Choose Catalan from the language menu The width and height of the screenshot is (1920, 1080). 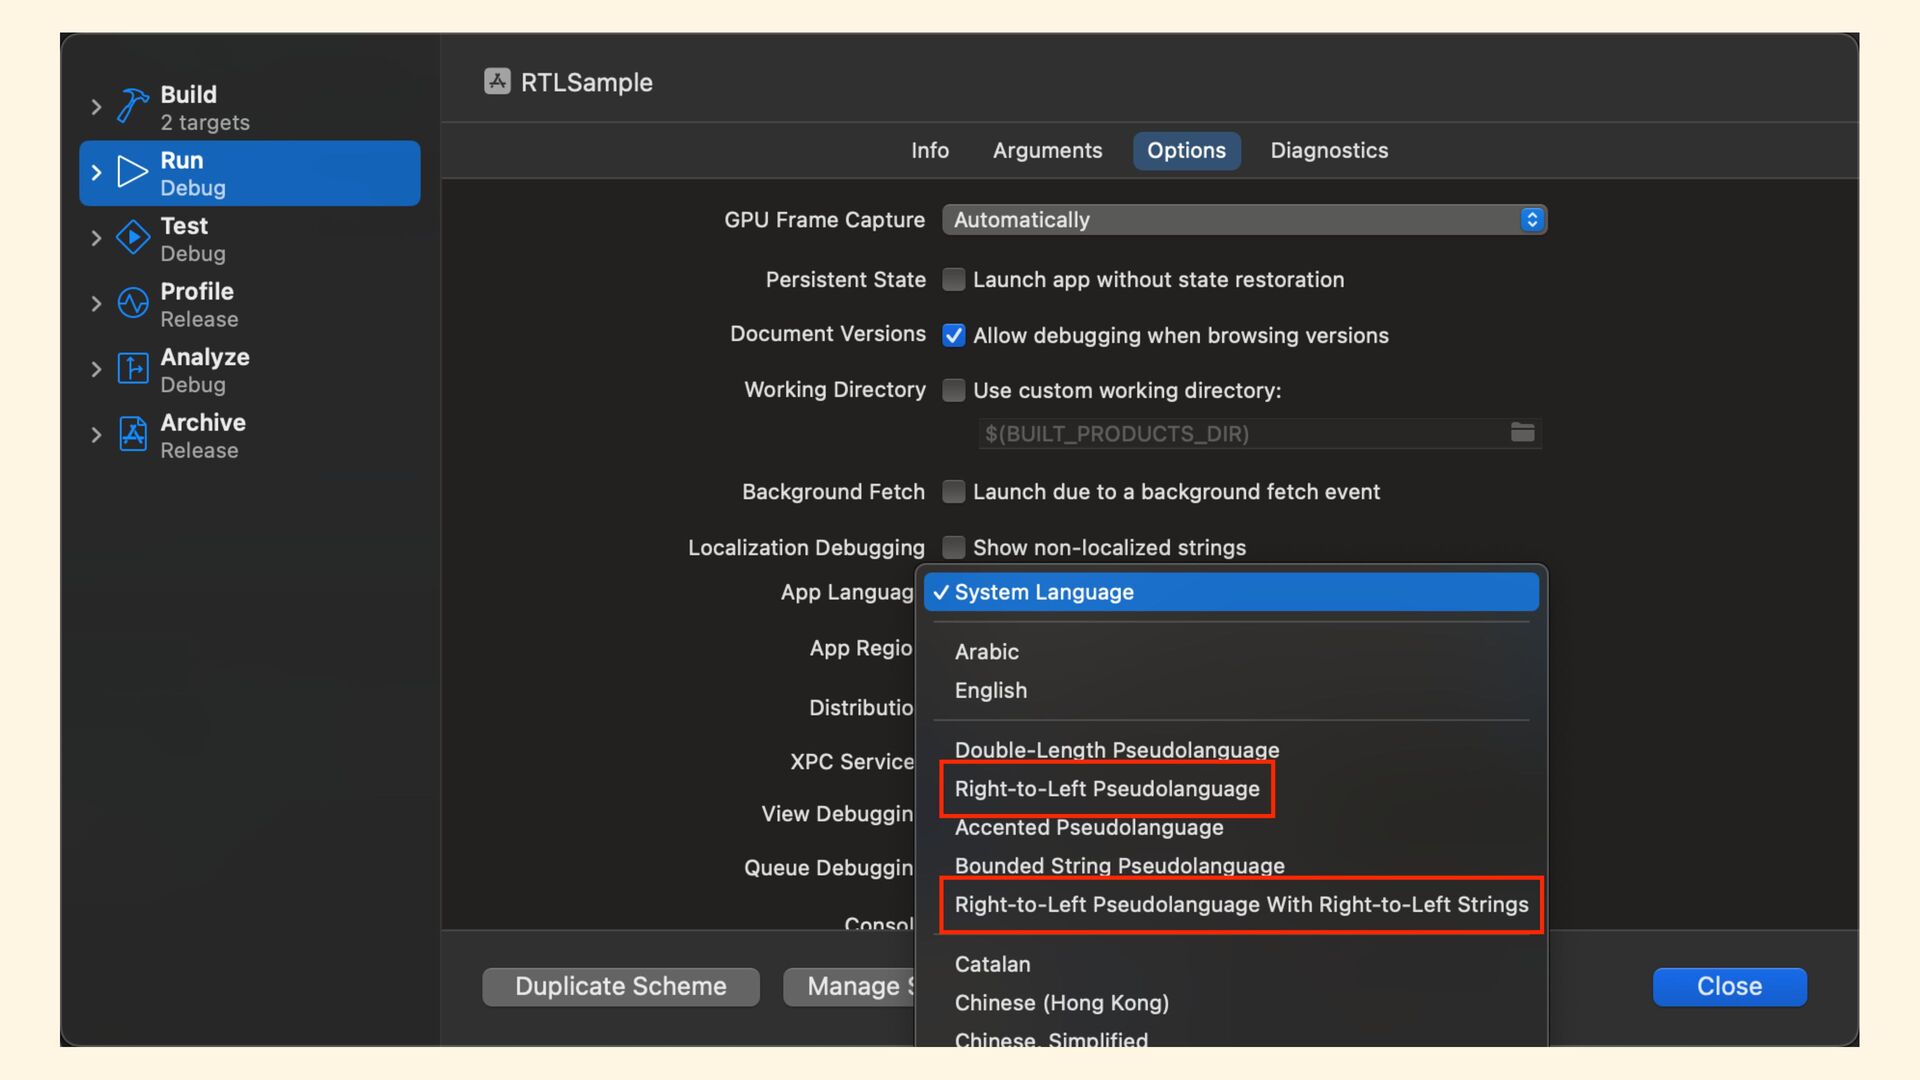coord(1231,965)
